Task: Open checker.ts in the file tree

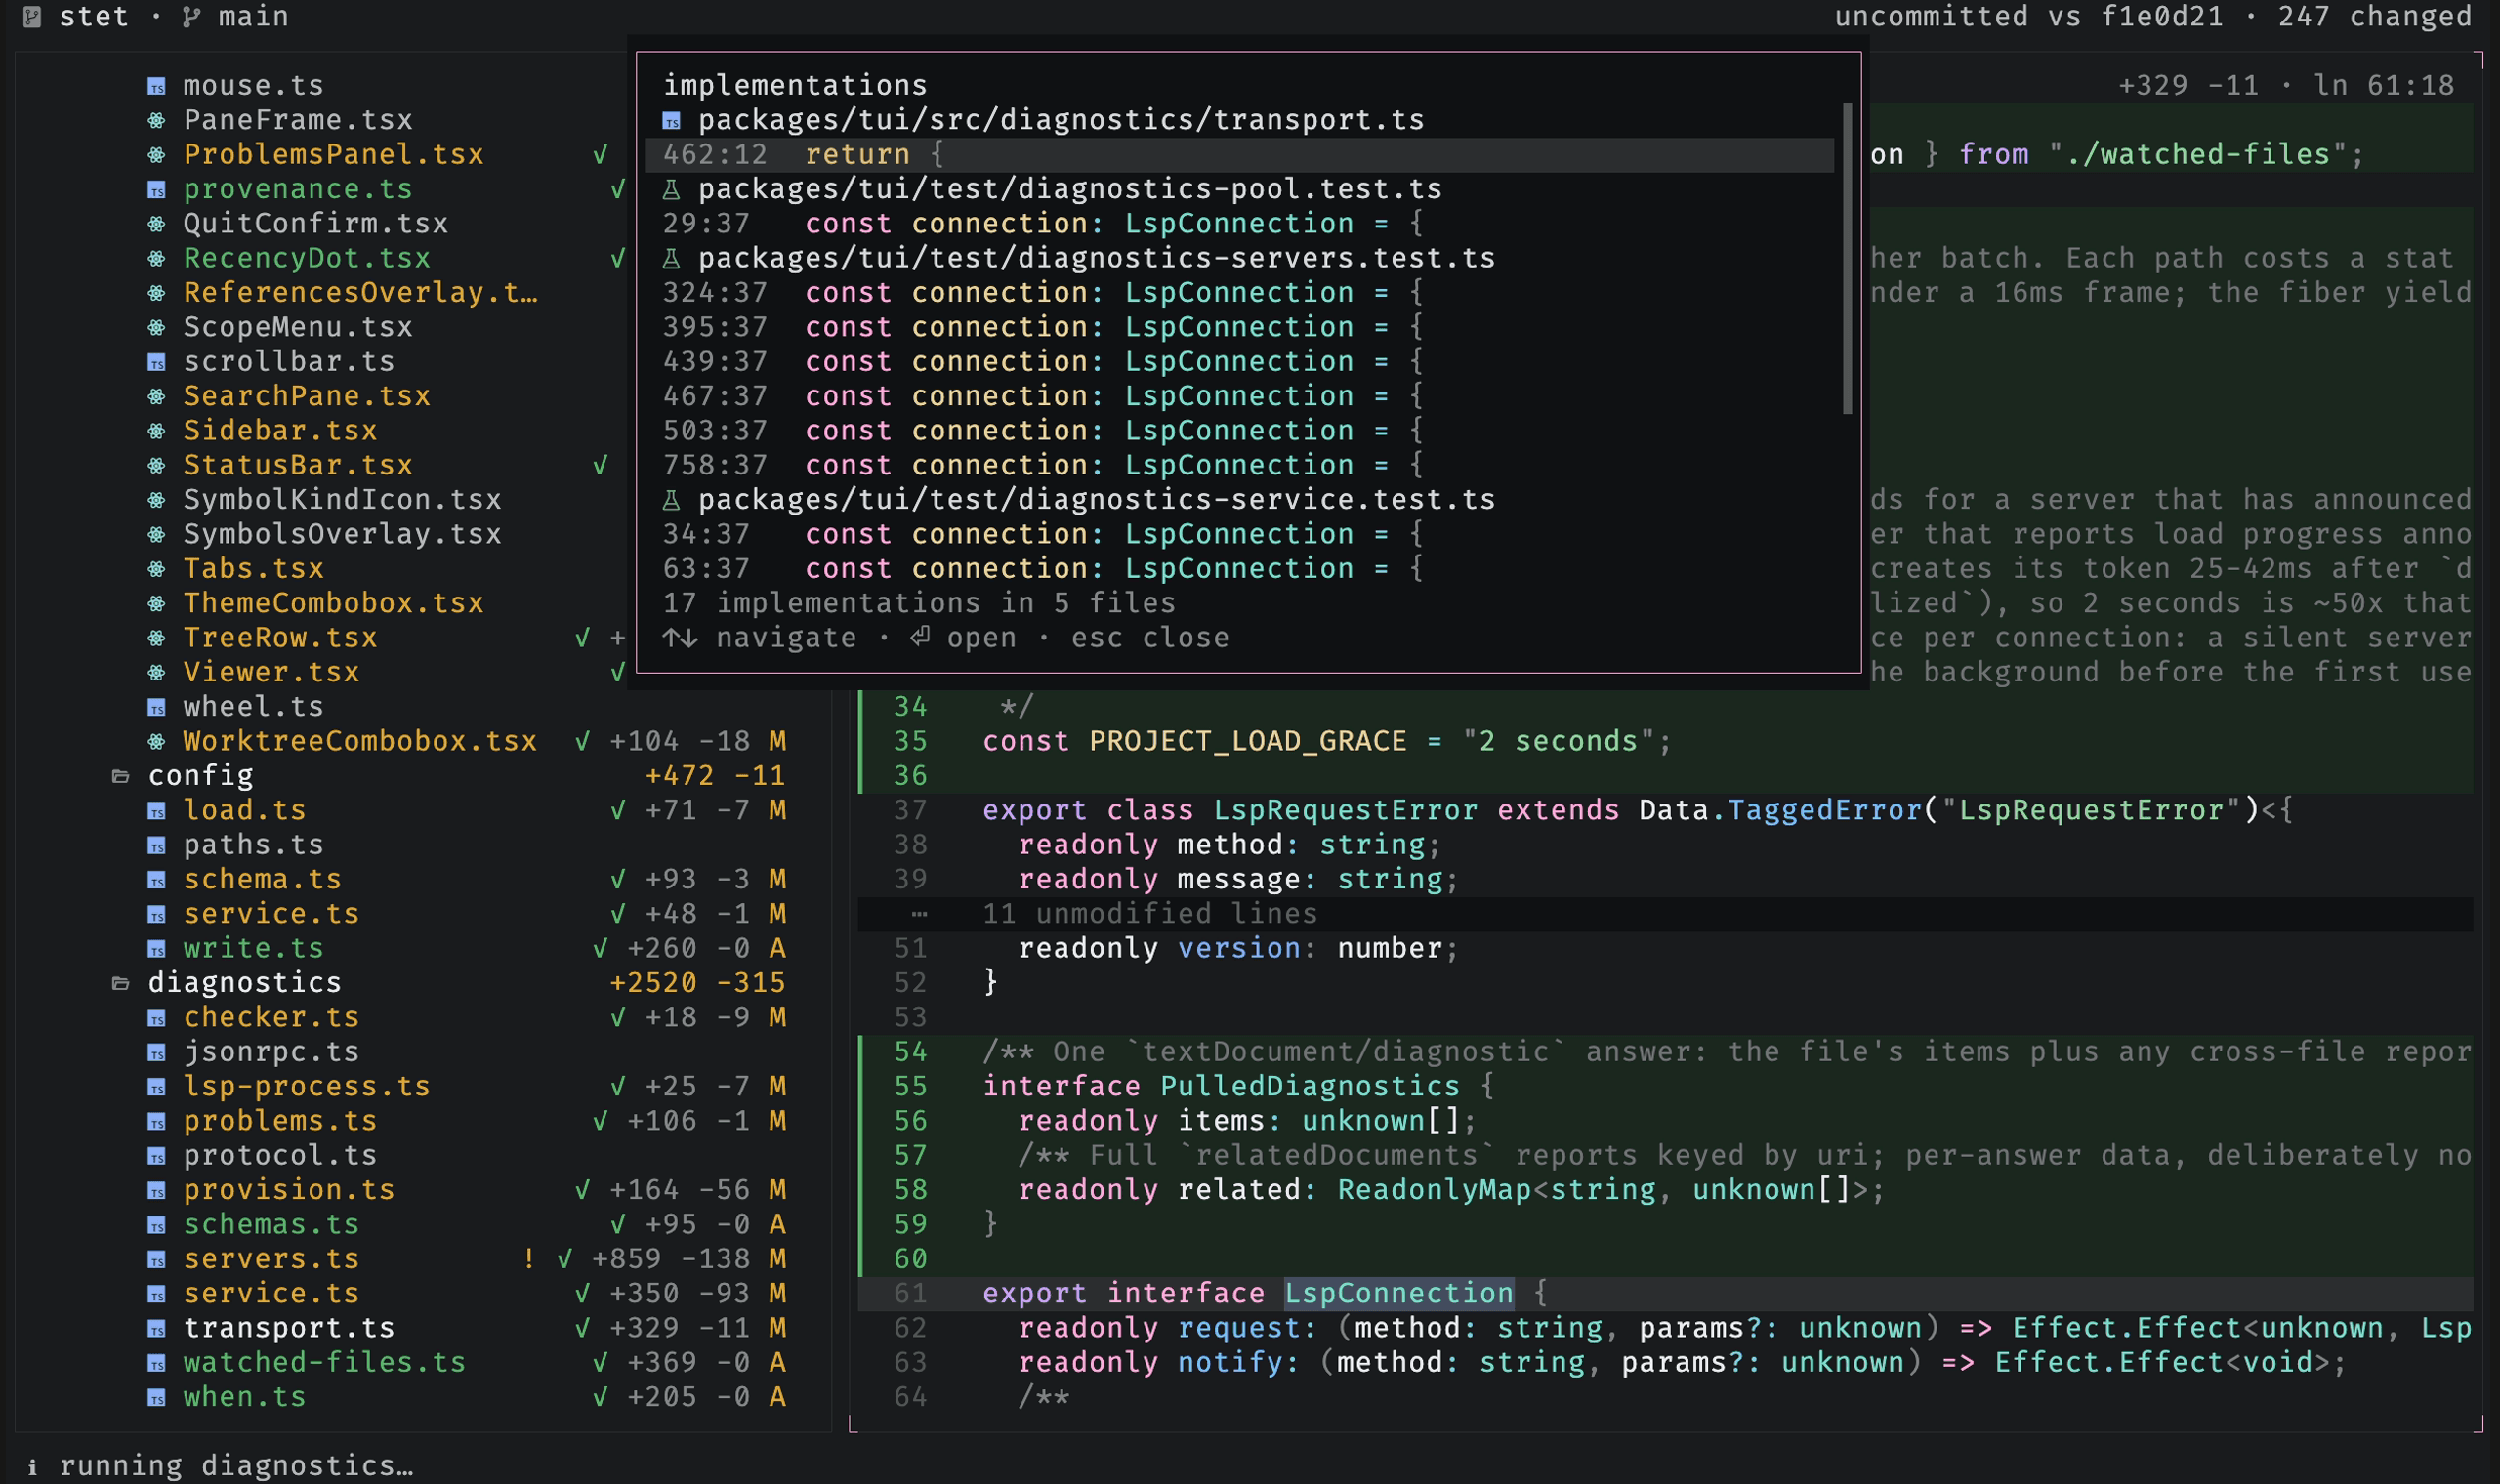Action: coord(271,1018)
